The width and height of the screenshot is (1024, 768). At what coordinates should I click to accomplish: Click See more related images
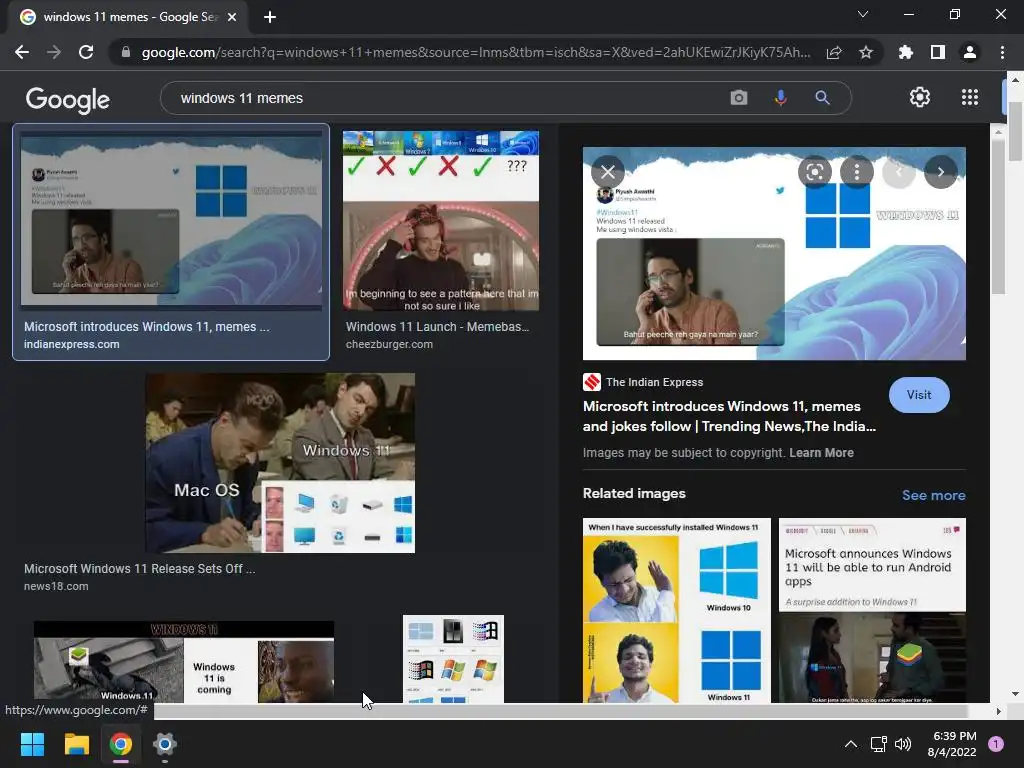(933, 495)
